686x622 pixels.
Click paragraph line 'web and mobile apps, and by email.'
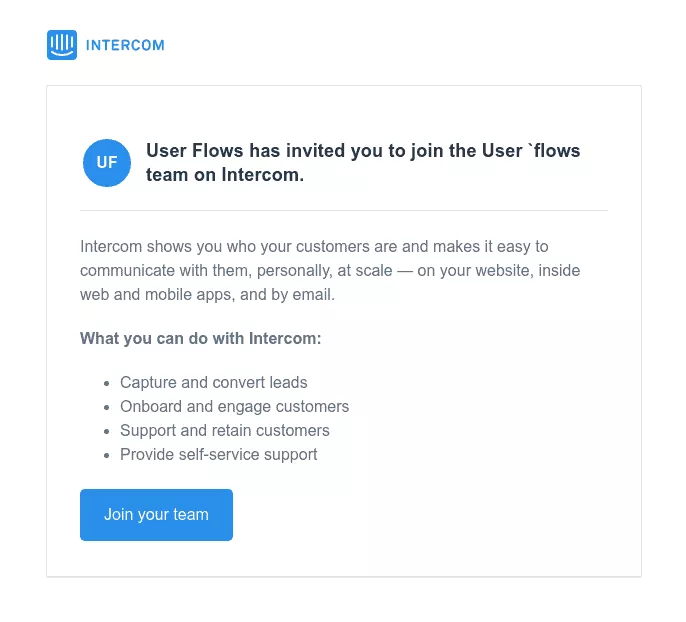pos(207,294)
